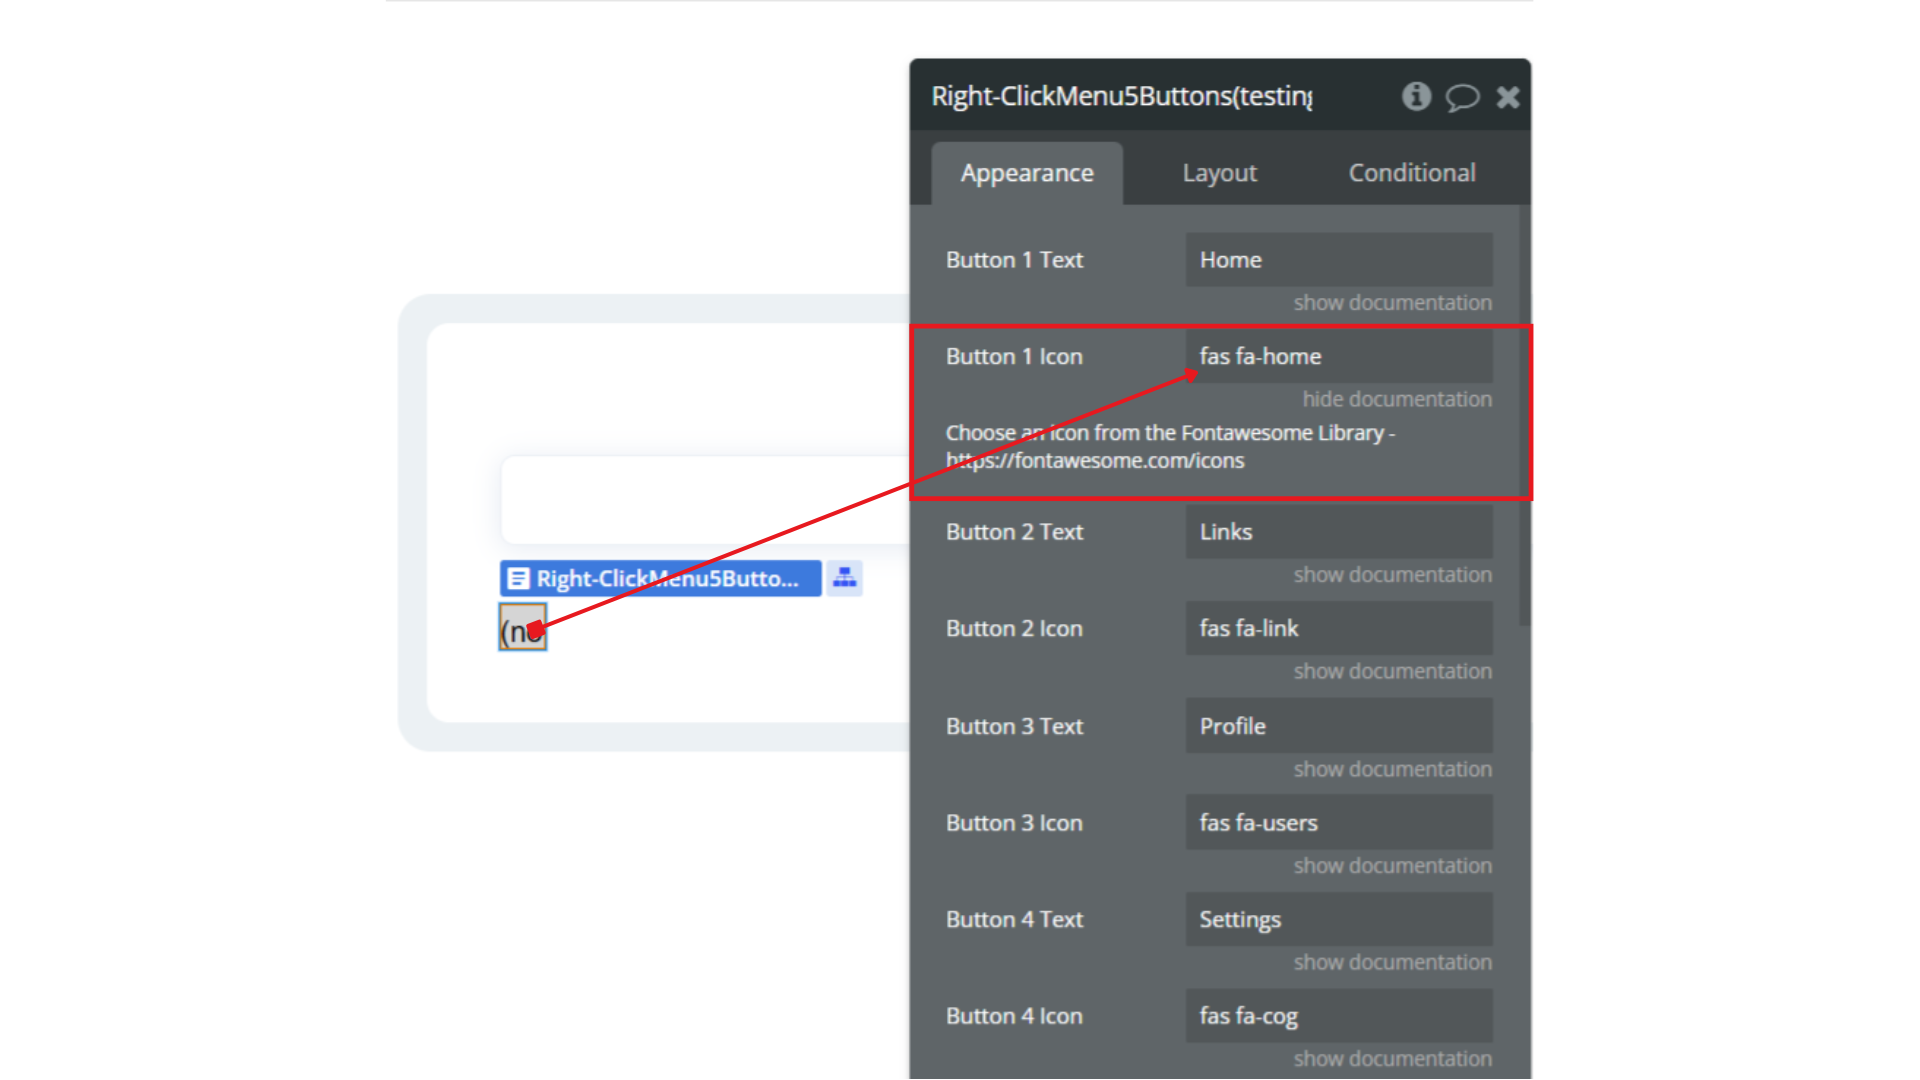Select the small element on canvas
Screen dimensions: 1920x1080
point(522,628)
